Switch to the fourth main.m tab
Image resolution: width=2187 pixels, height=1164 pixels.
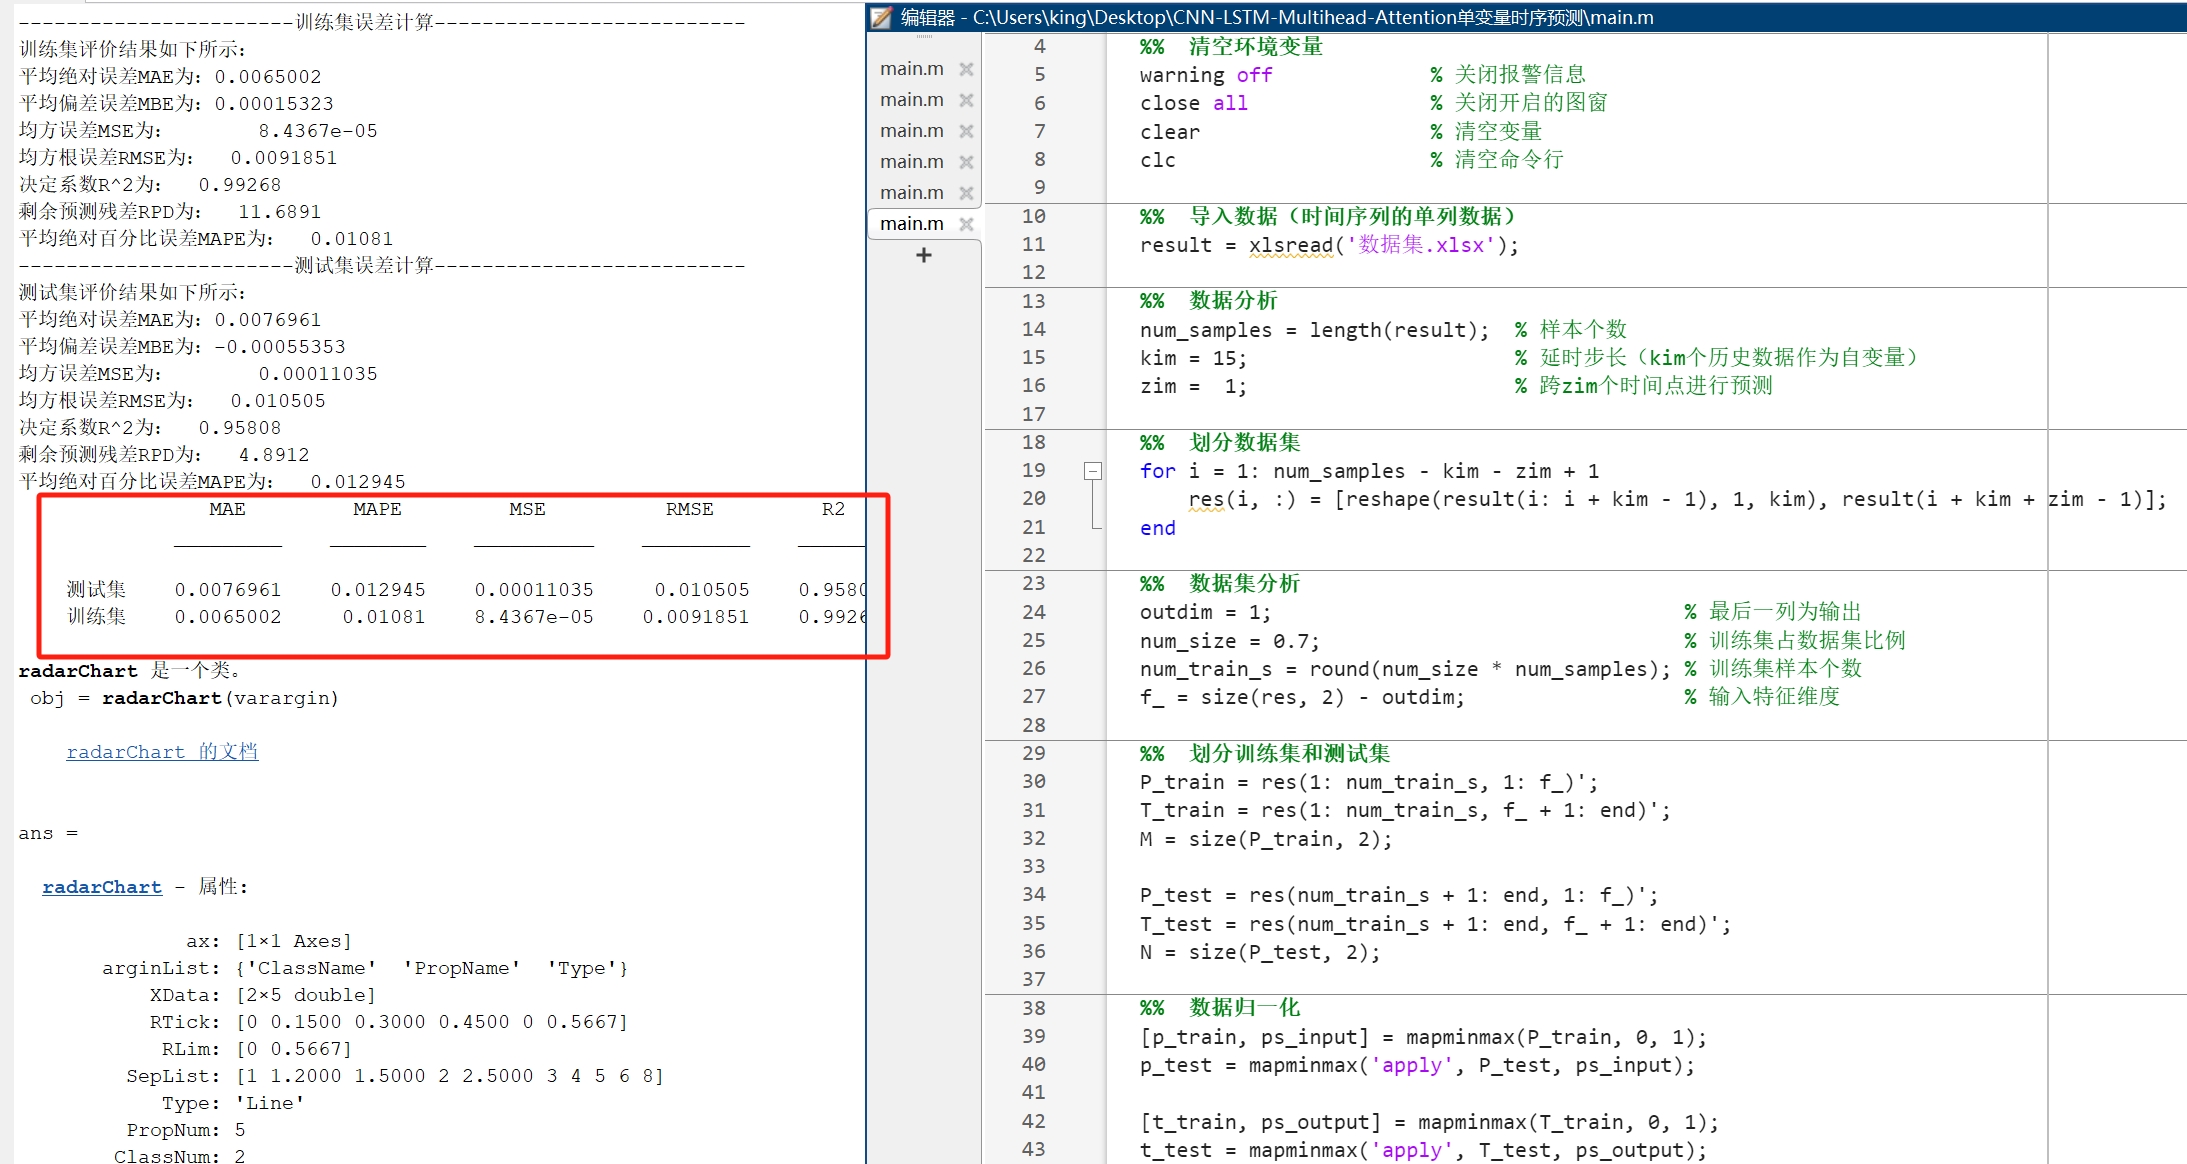(911, 162)
